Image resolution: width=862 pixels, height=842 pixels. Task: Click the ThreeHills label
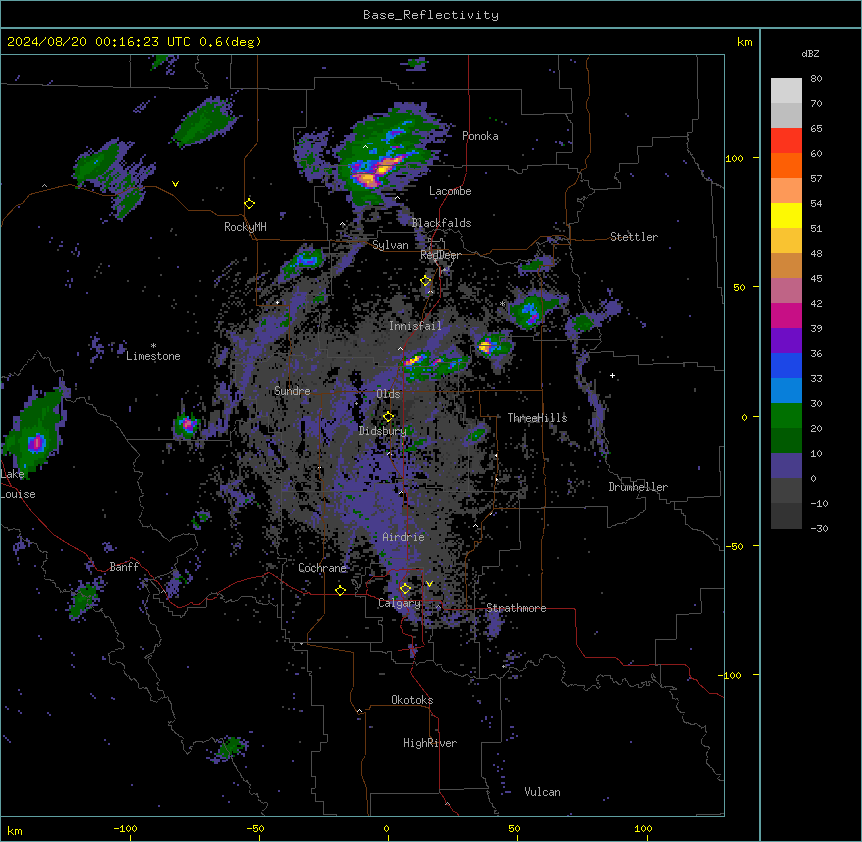pyautogui.click(x=537, y=418)
